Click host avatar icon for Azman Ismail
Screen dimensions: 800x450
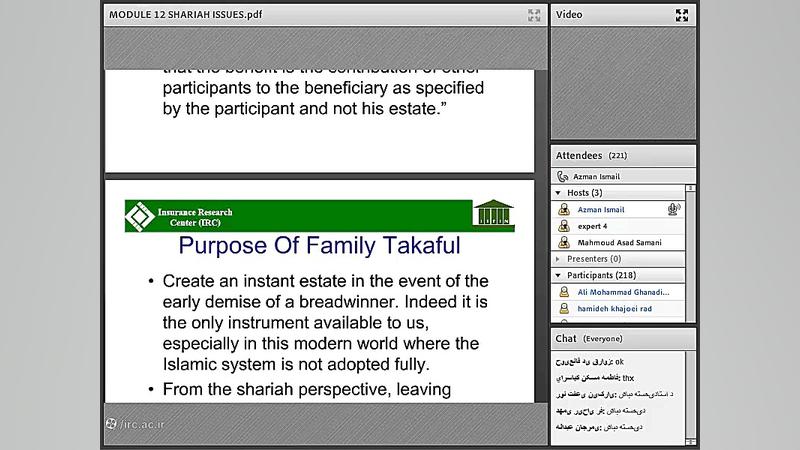click(564, 209)
